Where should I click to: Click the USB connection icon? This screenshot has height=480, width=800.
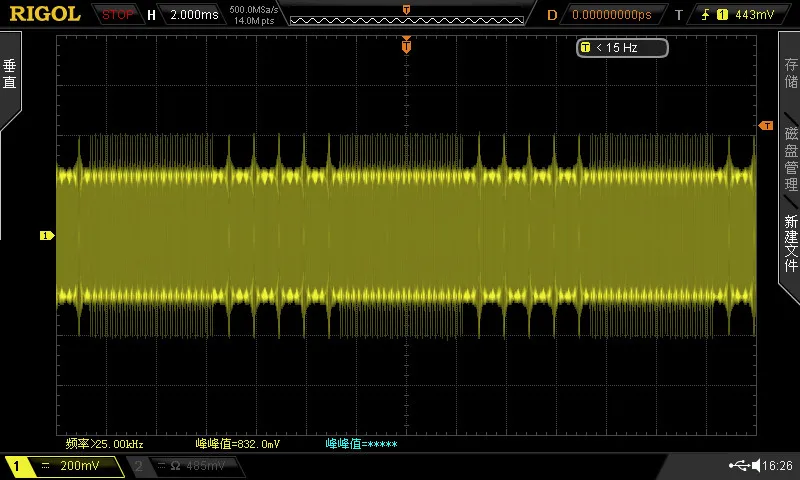click(x=739, y=465)
